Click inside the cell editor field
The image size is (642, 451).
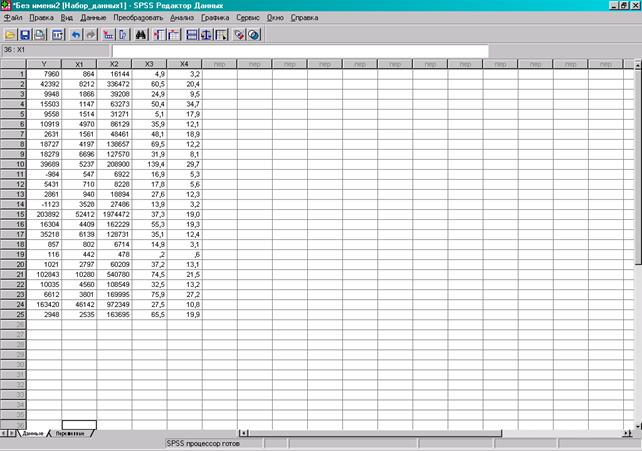[300, 51]
